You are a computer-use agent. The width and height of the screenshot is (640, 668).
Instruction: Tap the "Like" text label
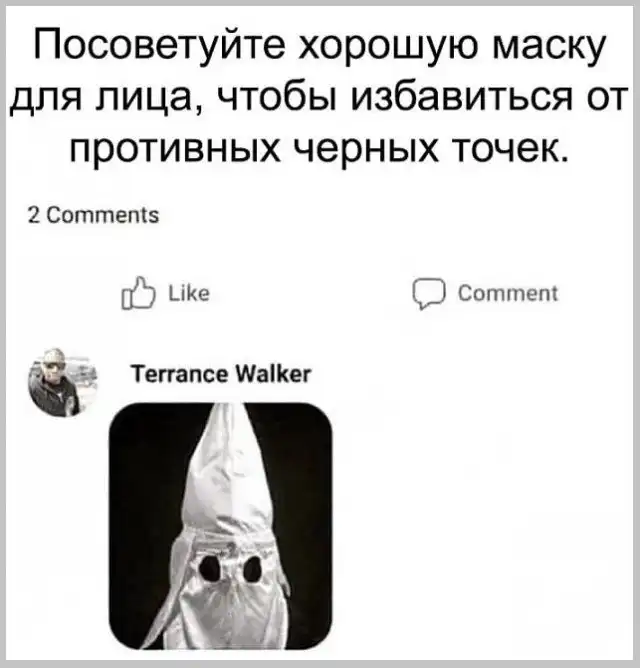click(x=189, y=294)
